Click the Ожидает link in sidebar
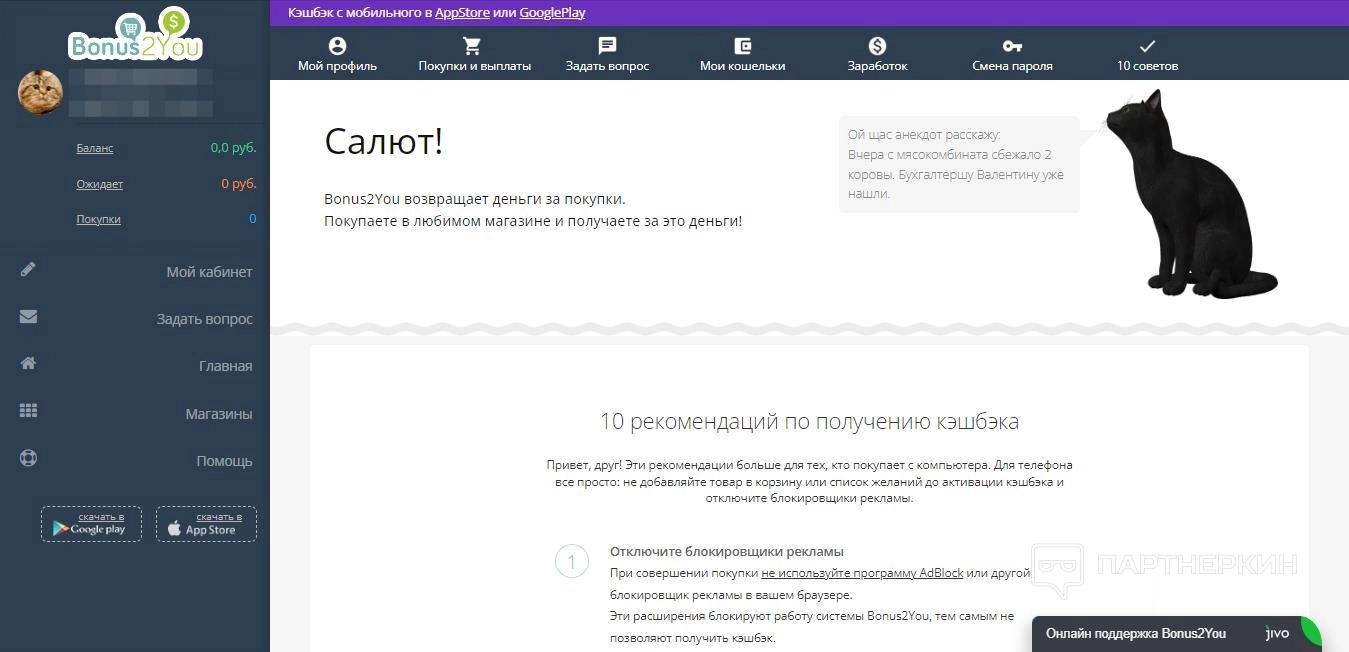1349x652 pixels. coord(100,184)
